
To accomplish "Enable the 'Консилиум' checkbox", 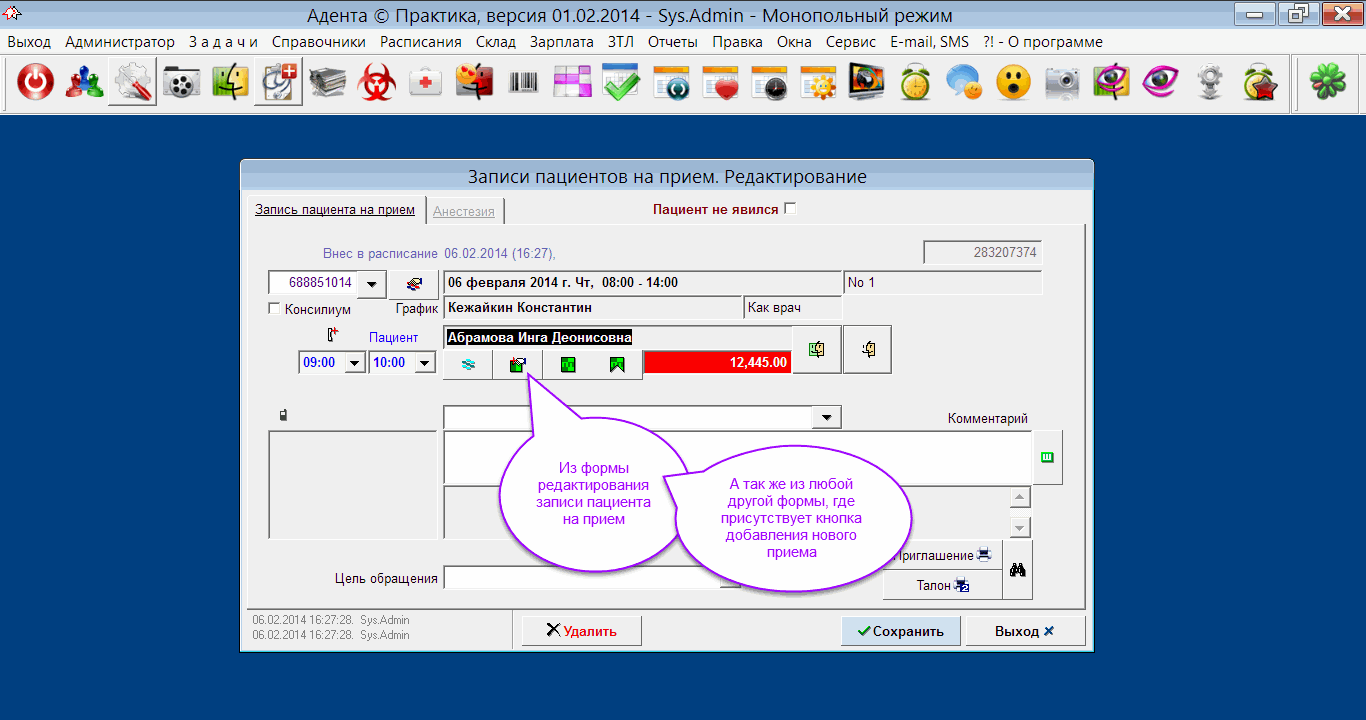I will point(275,309).
